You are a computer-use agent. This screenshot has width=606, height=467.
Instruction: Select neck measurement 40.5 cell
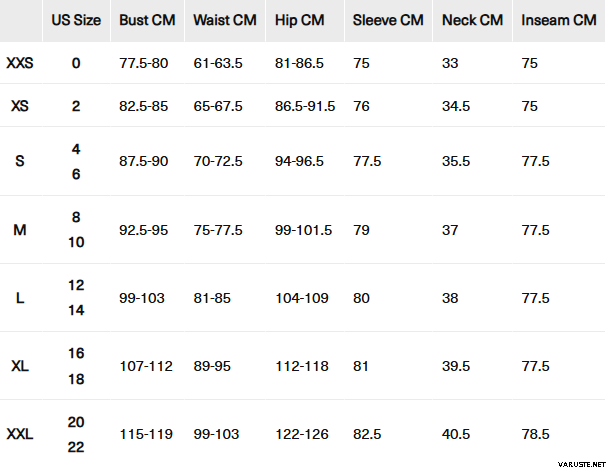456,434
